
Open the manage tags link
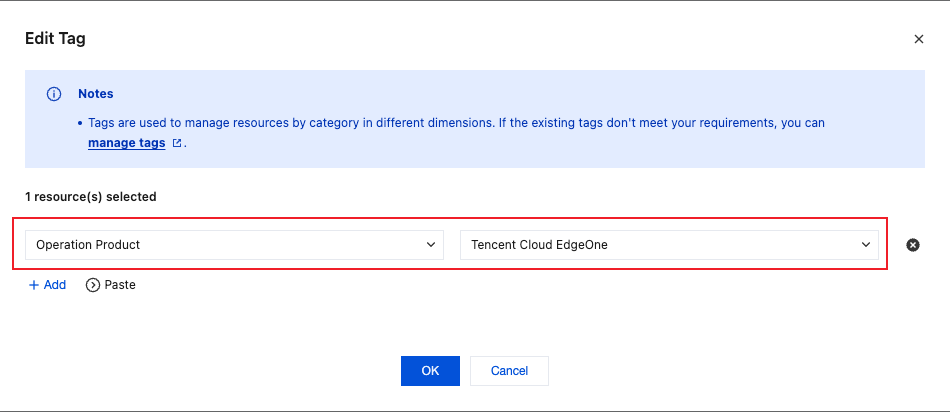click(127, 143)
